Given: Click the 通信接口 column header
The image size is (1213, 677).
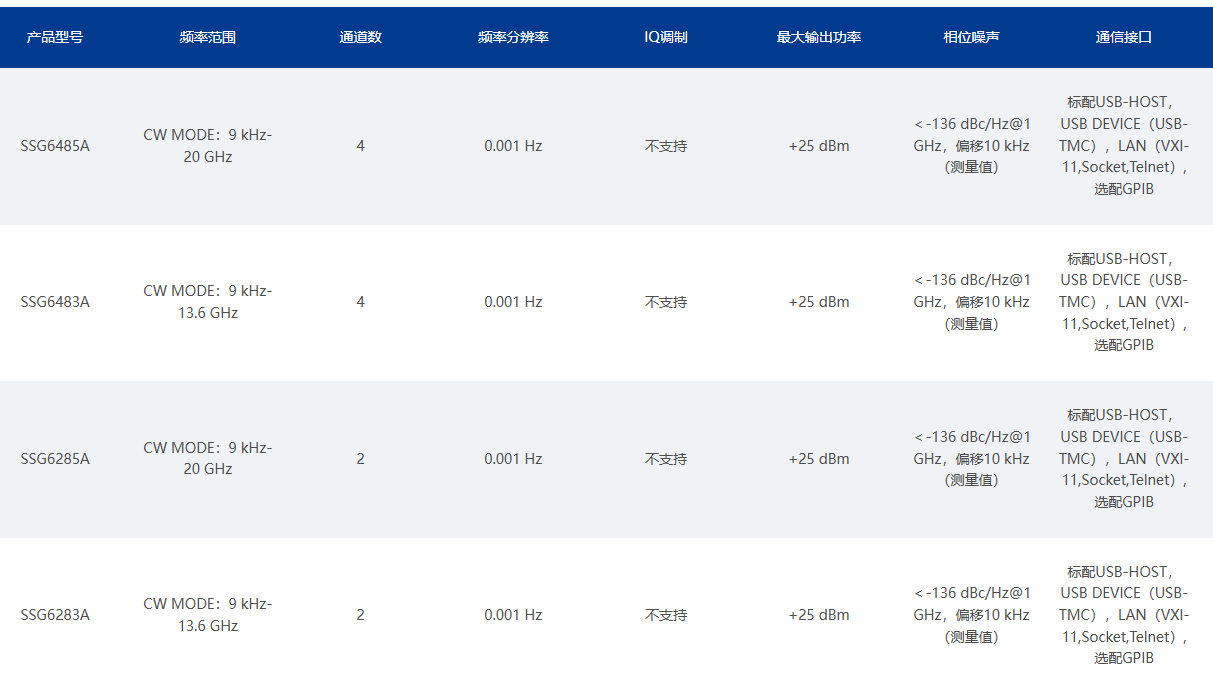Looking at the screenshot, I should [x=1124, y=37].
